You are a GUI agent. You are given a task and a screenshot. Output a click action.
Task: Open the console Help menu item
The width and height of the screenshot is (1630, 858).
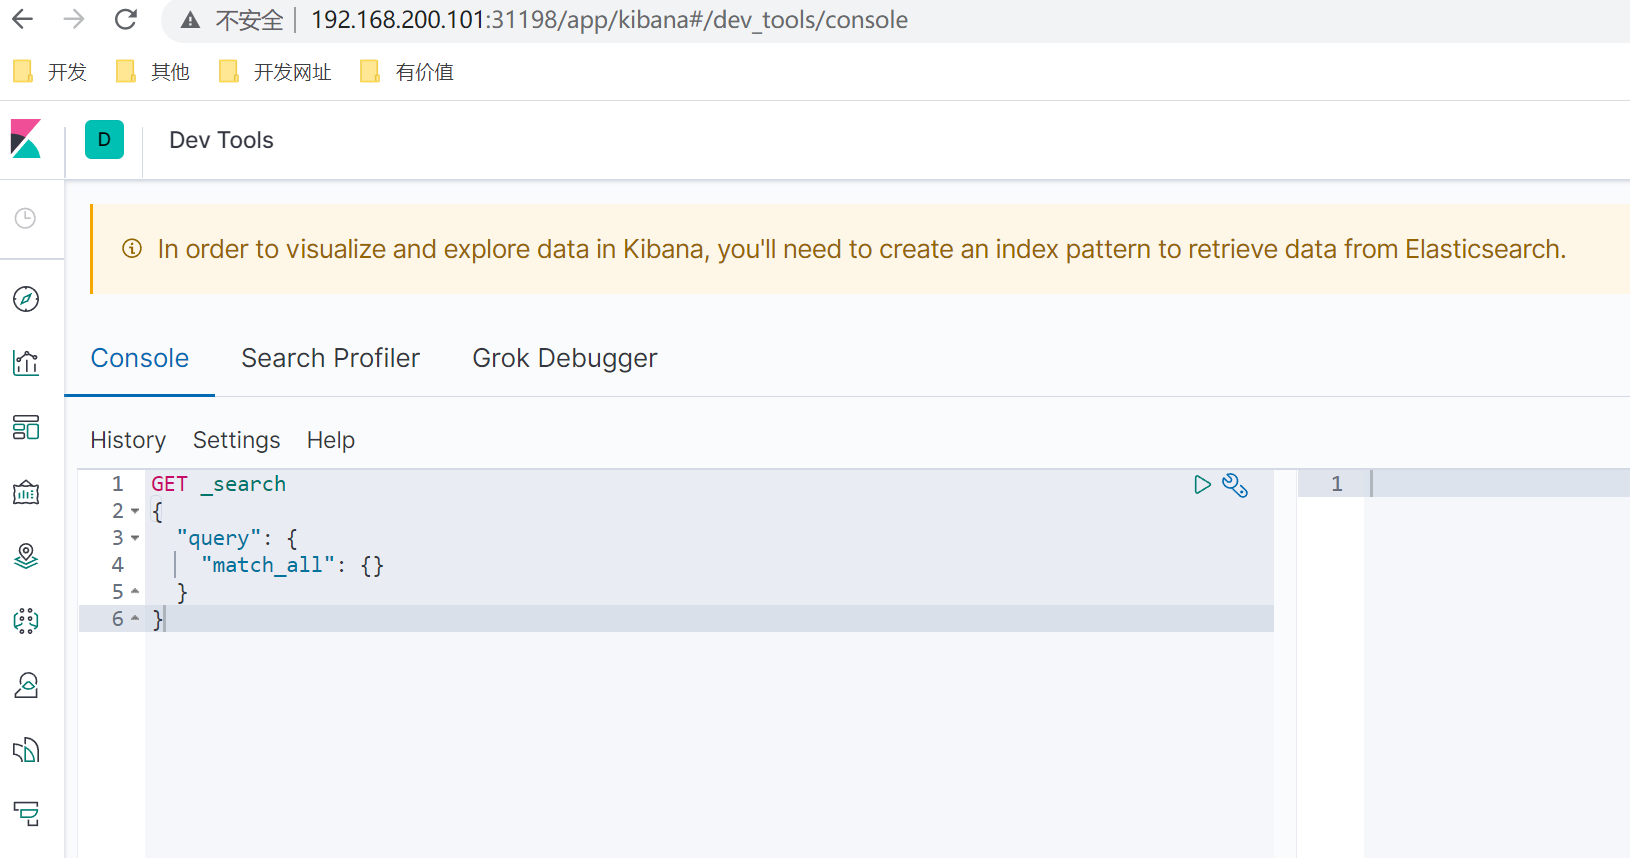tap(331, 440)
